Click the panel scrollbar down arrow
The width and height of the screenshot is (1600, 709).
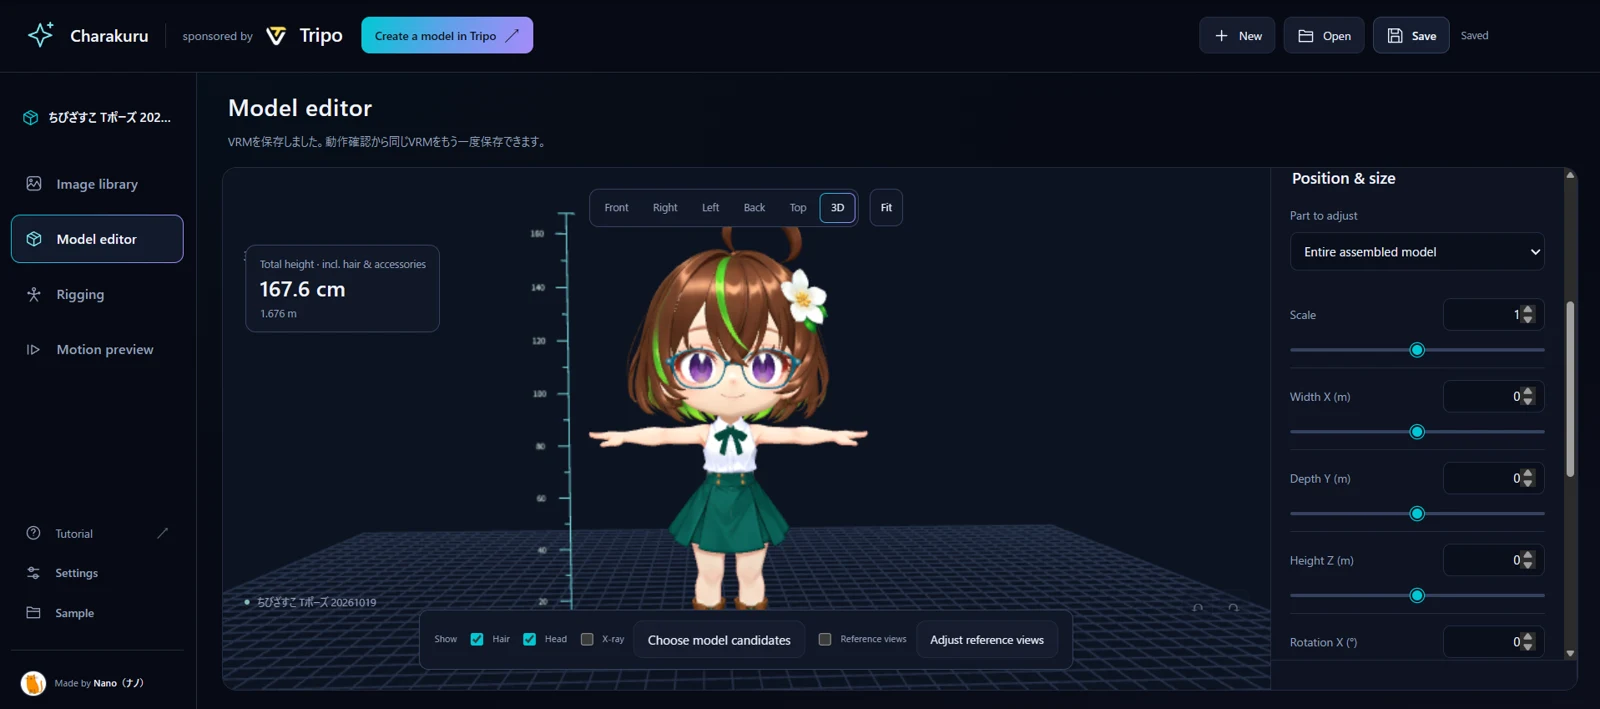[1570, 653]
